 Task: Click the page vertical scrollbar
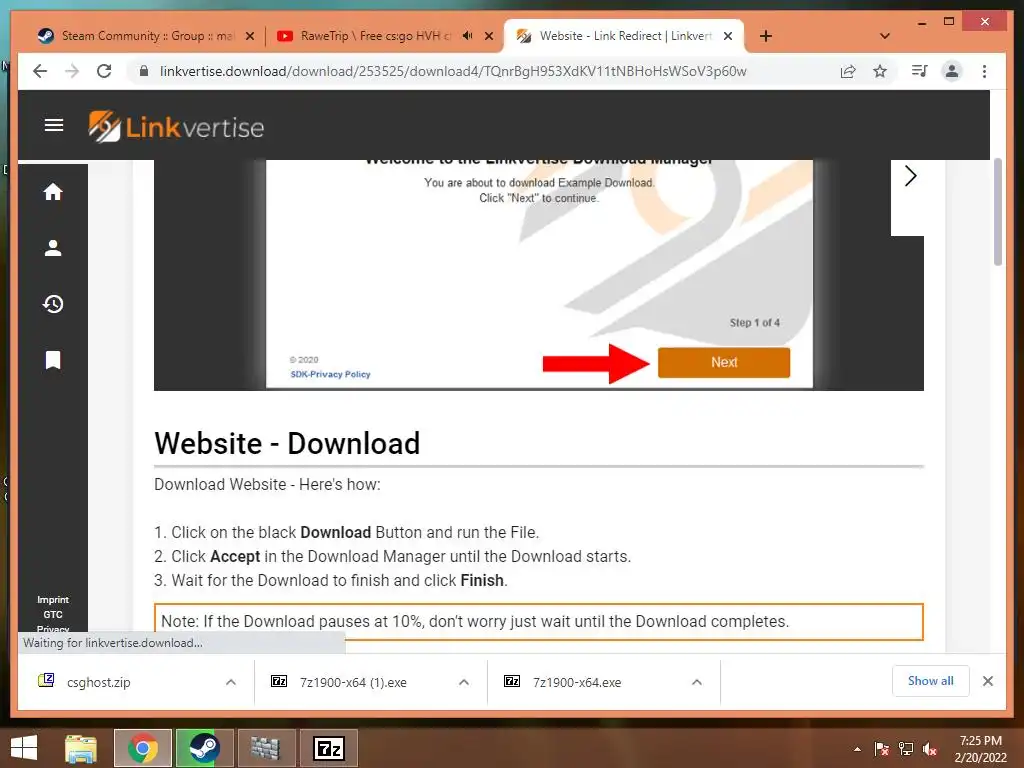pyautogui.click(x=997, y=212)
